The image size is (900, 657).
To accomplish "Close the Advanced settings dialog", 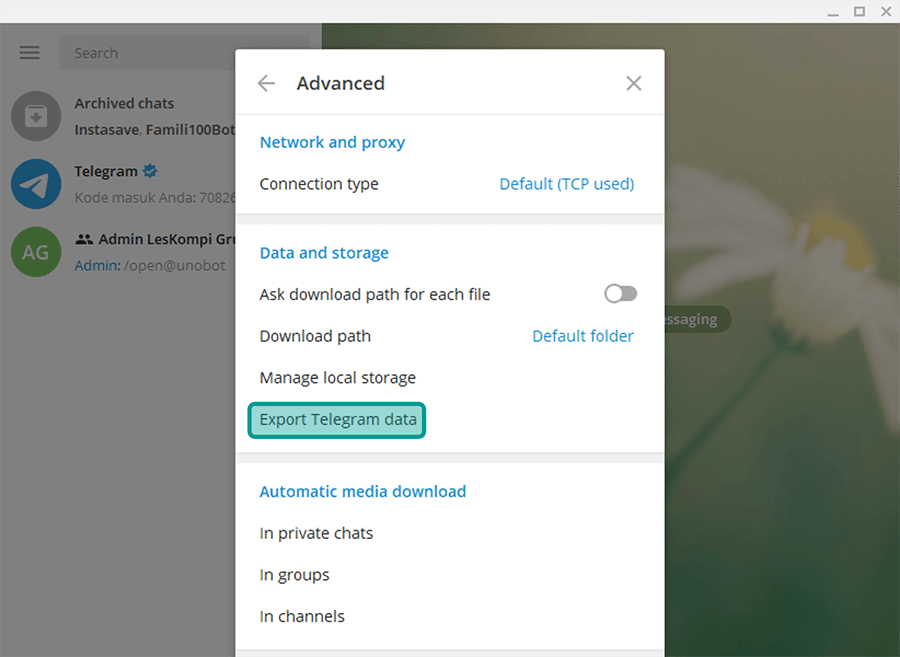I will (634, 83).
